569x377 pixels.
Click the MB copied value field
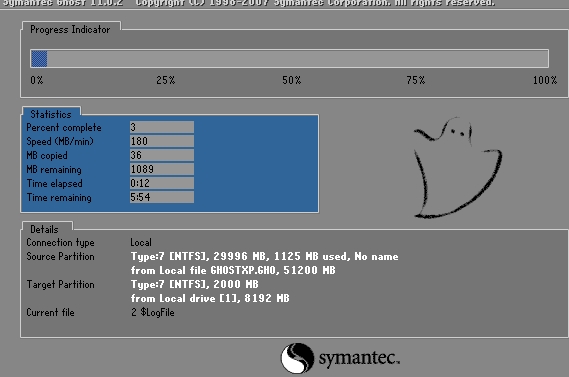click(x=162, y=155)
